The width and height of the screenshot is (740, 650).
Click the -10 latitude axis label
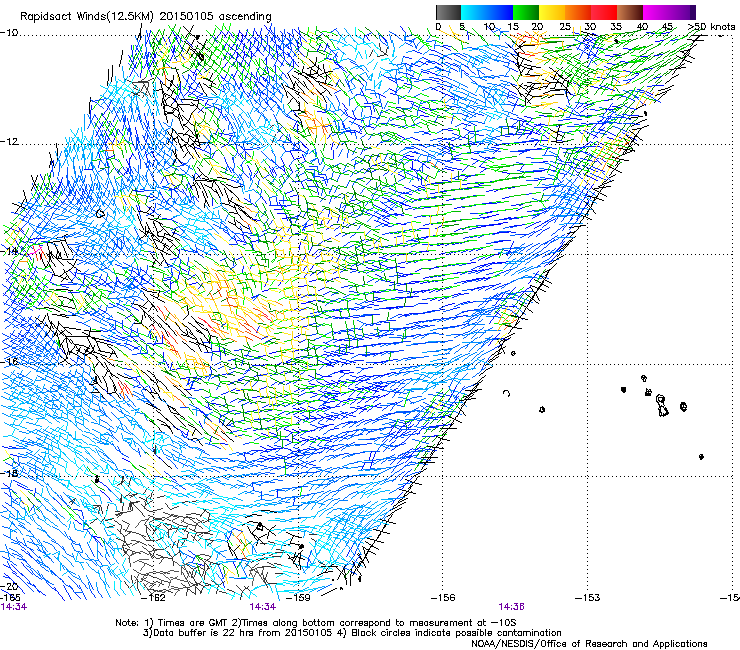pyautogui.click(x=9, y=33)
